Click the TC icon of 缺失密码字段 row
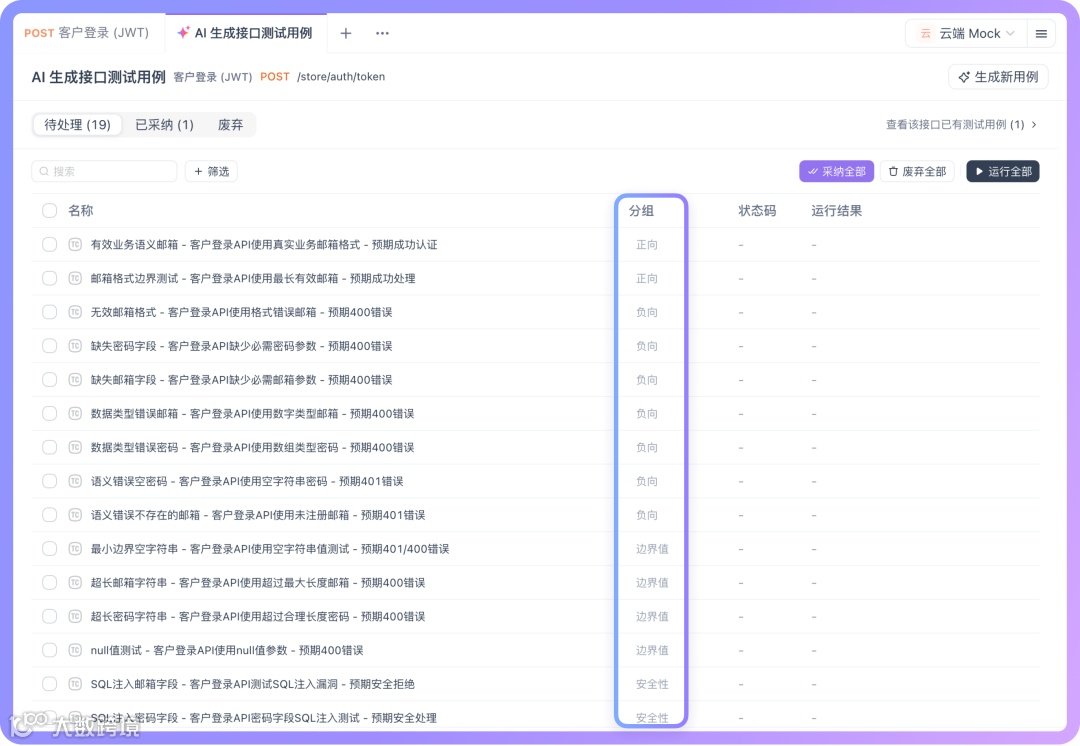Image resolution: width=1080 pixels, height=746 pixels. tap(75, 346)
